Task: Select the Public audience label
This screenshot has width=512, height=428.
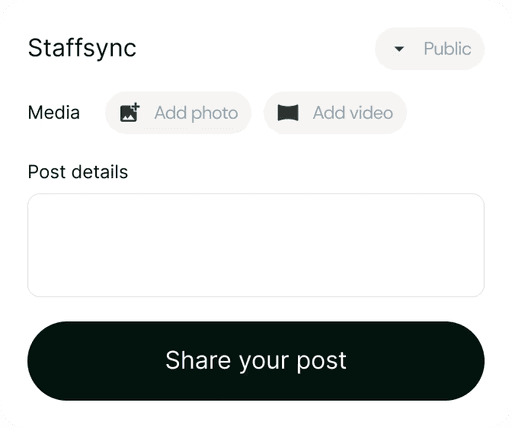Action: click(x=447, y=49)
